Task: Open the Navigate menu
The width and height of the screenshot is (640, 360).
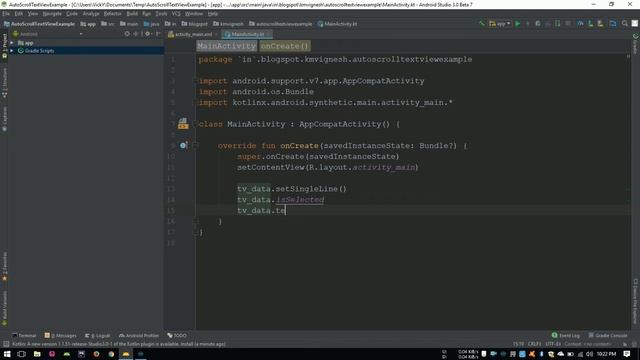Action: [52, 13]
